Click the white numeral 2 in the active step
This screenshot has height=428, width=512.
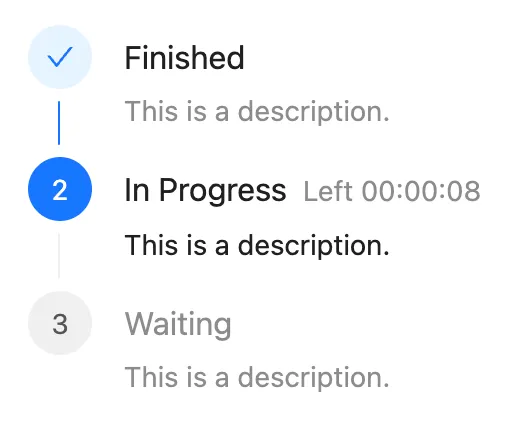60,190
